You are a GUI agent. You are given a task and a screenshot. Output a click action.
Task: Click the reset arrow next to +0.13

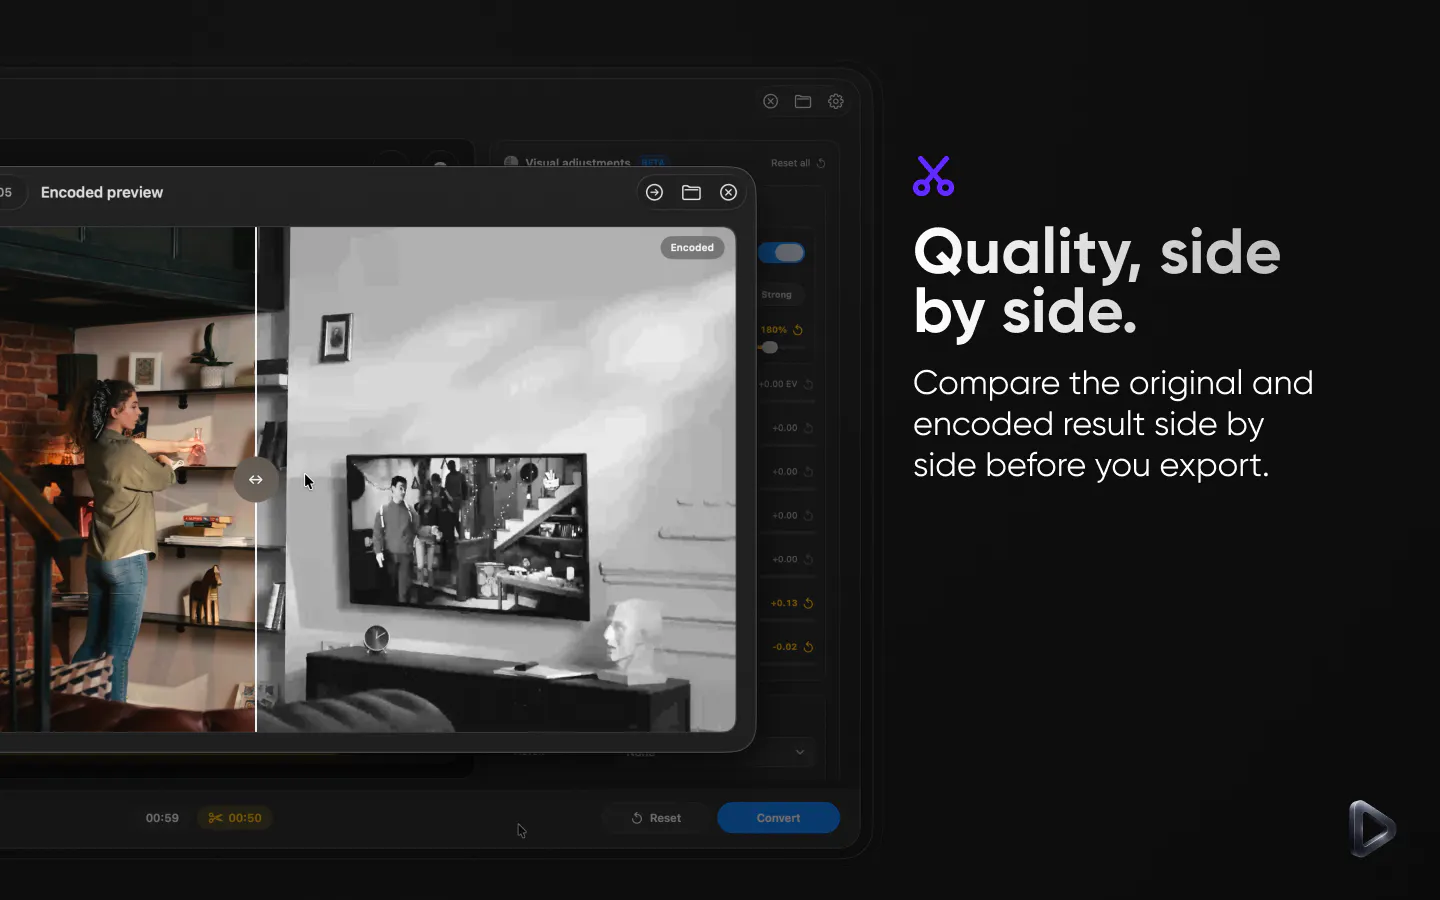(x=809, y=603)
